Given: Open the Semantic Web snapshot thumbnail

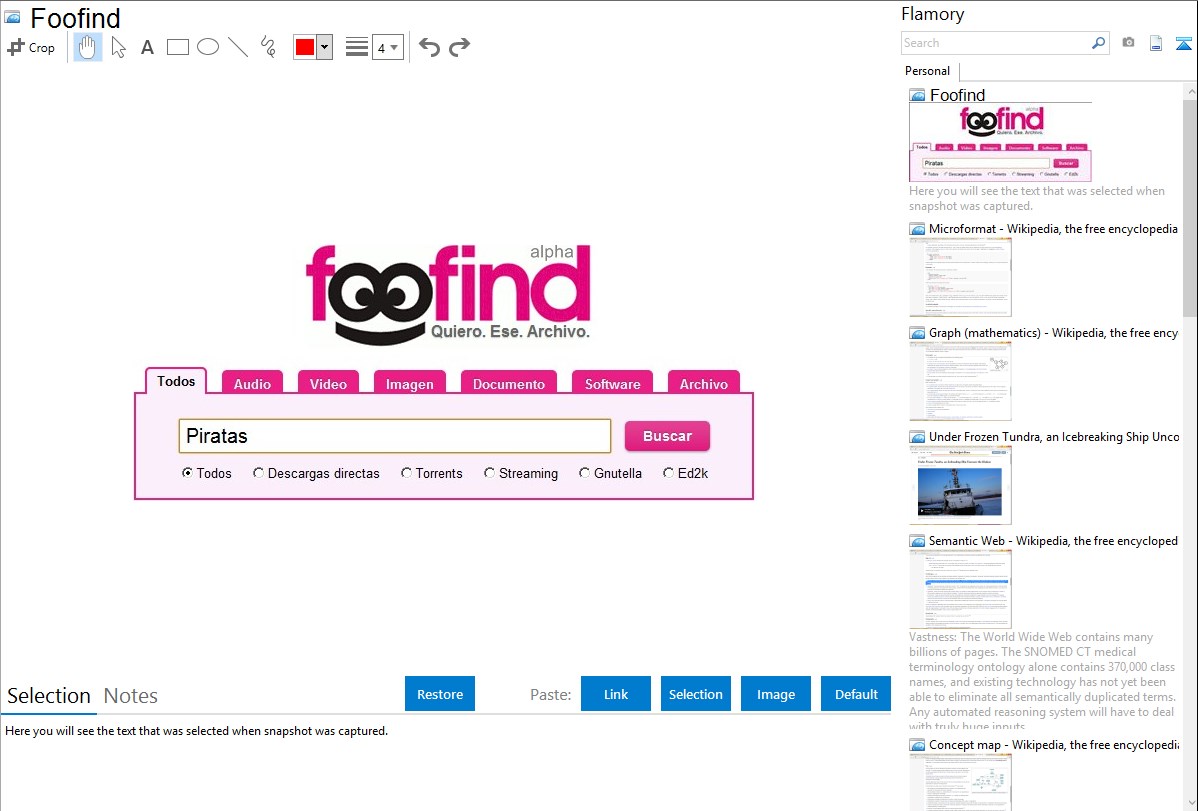Looking at the screenshot, I should pyautogui.click(x=960, y=589).
